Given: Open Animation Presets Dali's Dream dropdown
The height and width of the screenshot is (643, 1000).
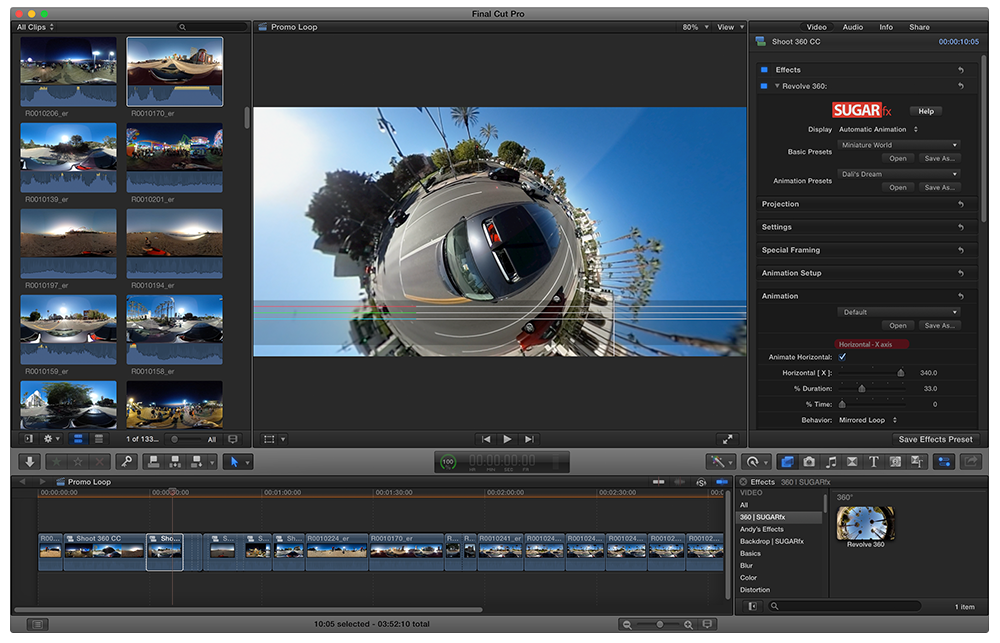Looking at the screenshot, I should coord(898,174).
